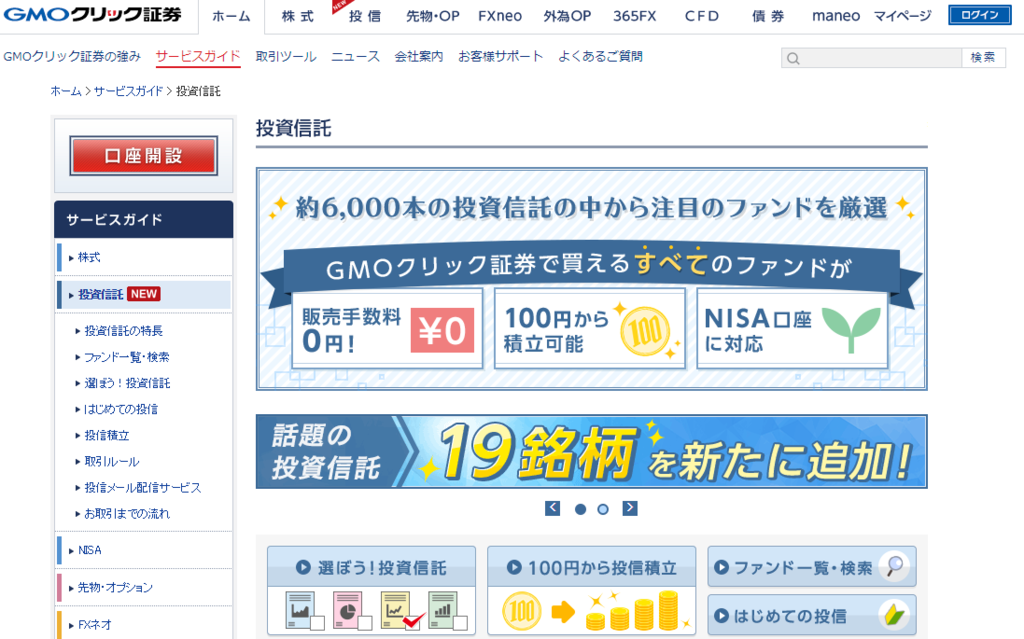Open FXneo in top navigation

coord(500,16)
